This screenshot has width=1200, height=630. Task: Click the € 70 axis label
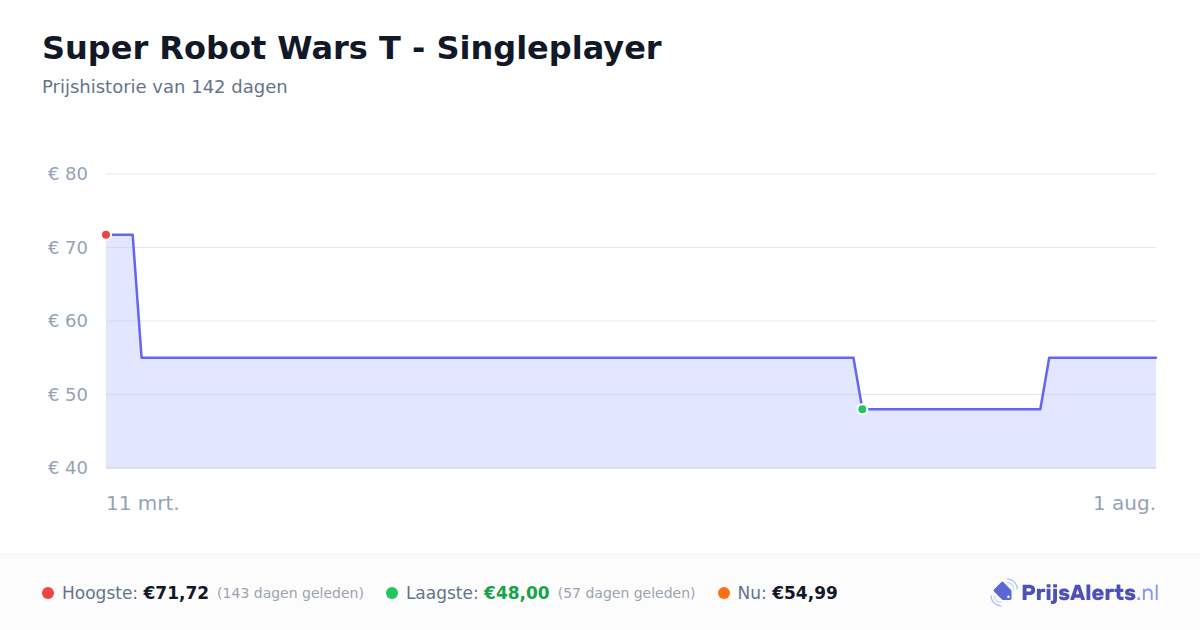[68, 247]
